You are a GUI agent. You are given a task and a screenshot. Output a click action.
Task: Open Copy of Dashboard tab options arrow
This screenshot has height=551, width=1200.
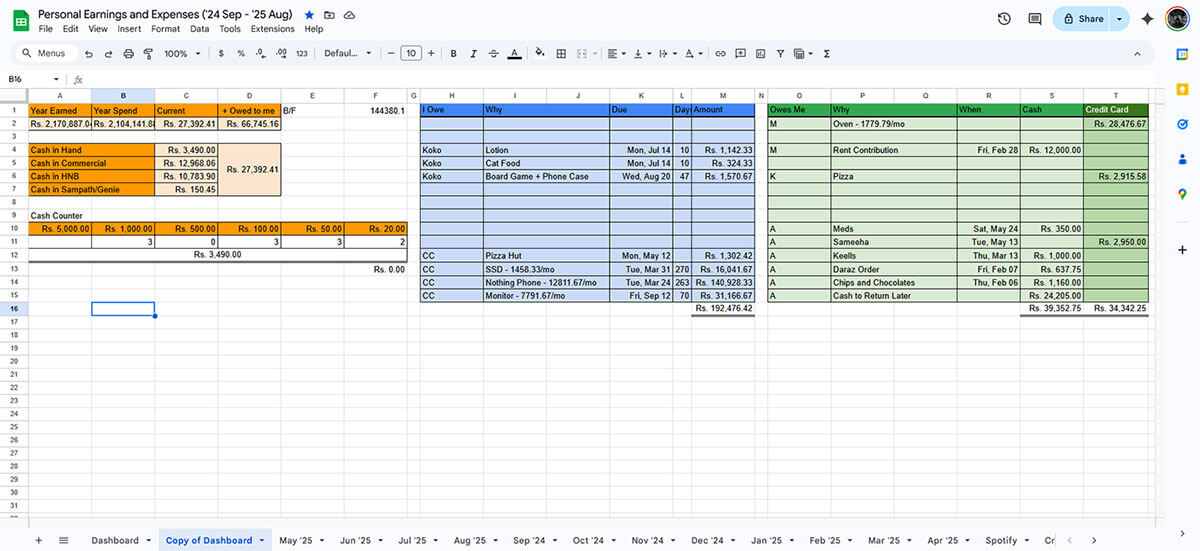(x=262, y=540)
